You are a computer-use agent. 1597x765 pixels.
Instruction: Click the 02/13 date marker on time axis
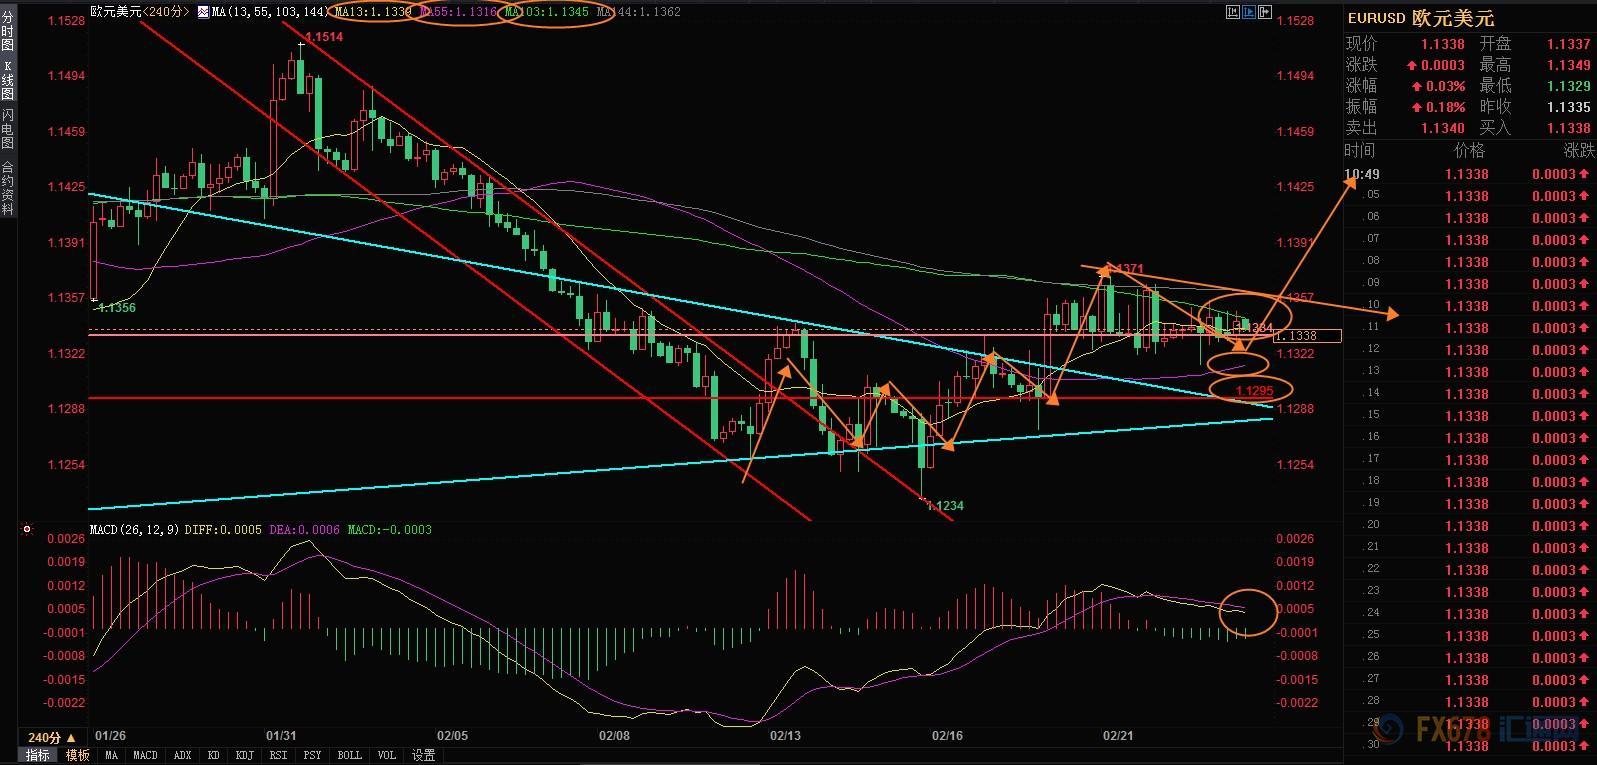coord(785,736)
